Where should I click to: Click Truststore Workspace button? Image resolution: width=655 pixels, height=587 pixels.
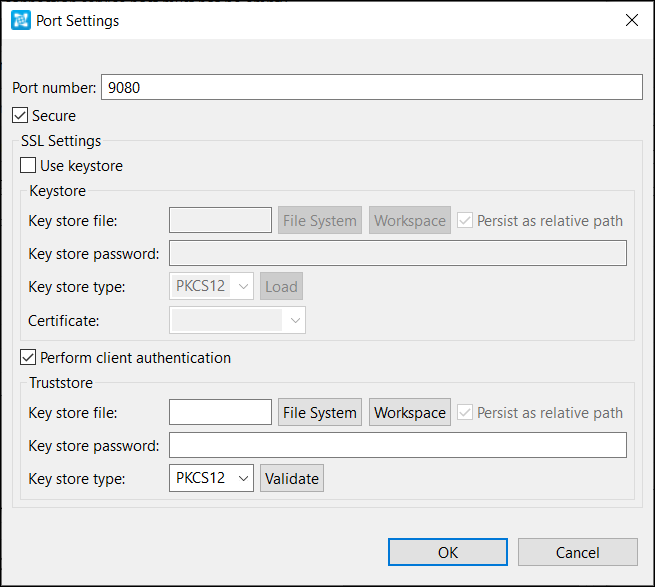point(410,412)
